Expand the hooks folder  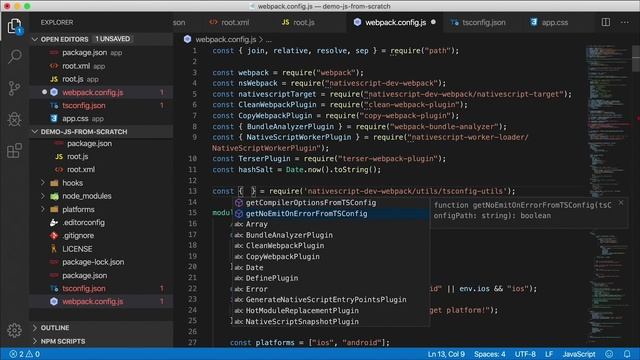[43, 183]
